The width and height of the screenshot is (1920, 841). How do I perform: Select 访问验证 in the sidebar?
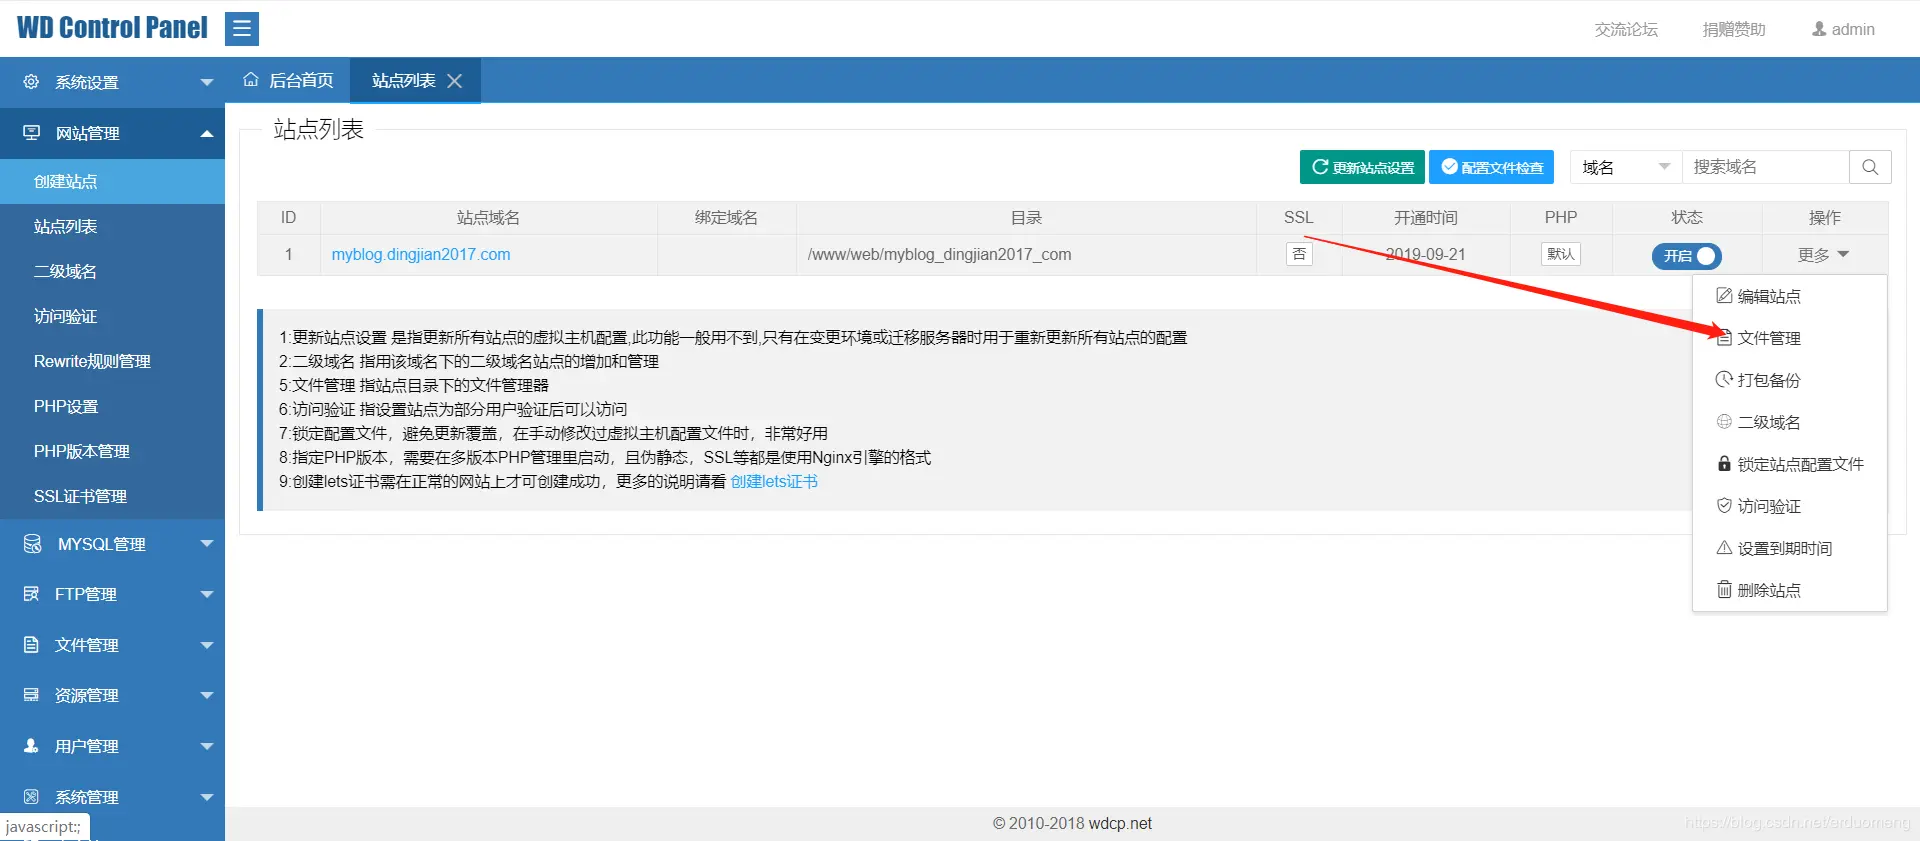[x=112, y=316]
